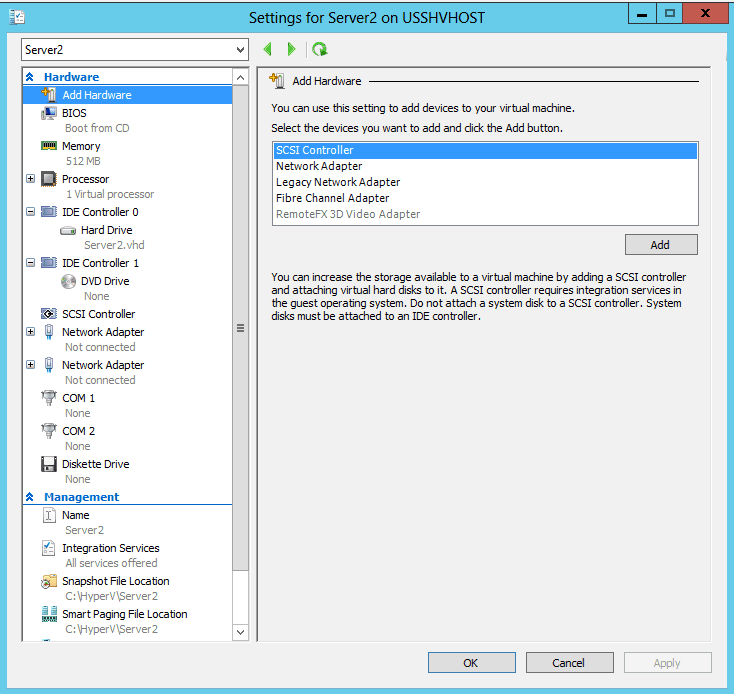
Task: Click the icon of the first Network Adapter
Action: [49, 331]
